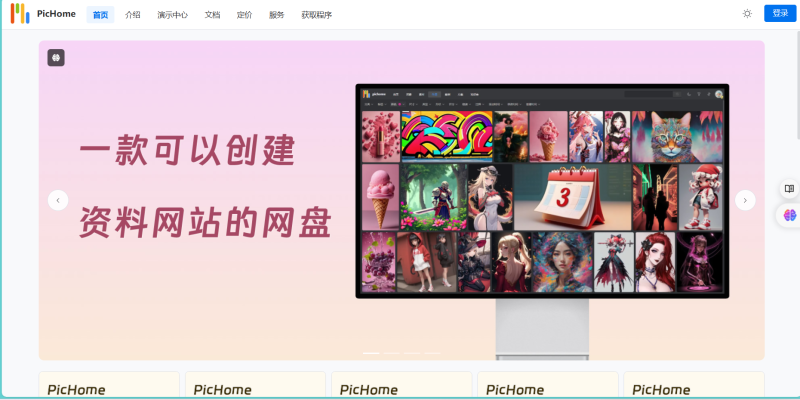Go to previous carousel slide arrow
Image resolution: width=800 pixels, height=400 pixels.
58,200
